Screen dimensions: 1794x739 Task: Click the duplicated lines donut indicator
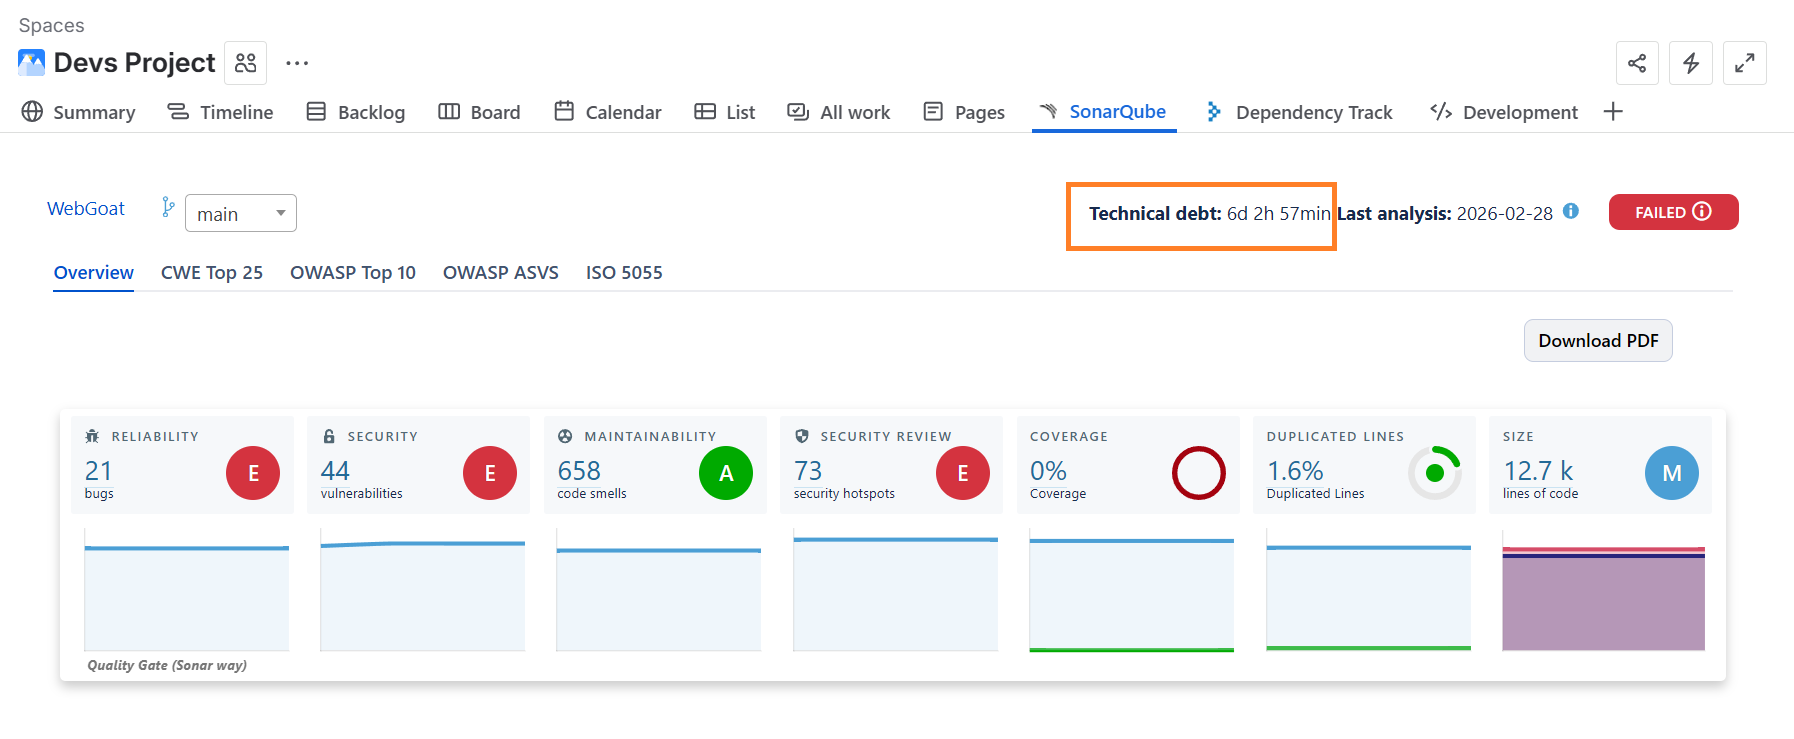(1435, 473)
